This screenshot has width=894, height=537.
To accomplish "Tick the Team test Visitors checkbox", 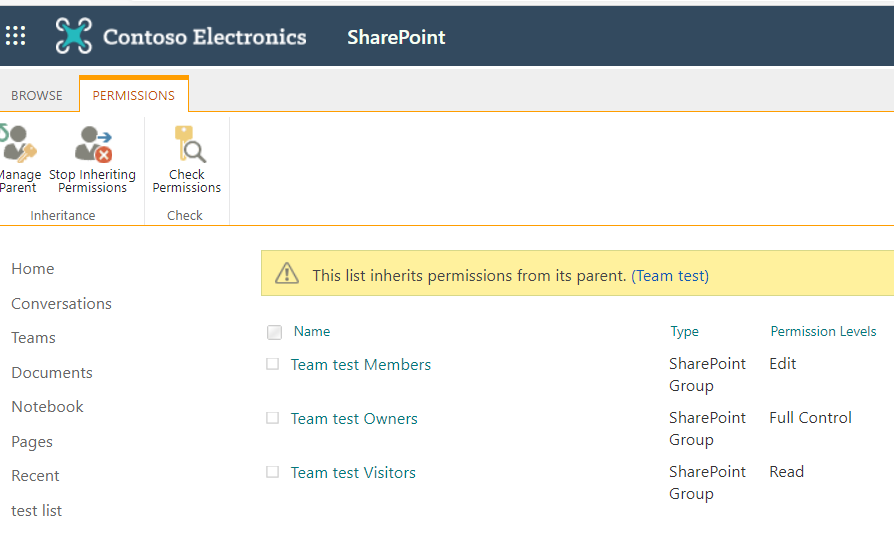I will click(272, 473).
